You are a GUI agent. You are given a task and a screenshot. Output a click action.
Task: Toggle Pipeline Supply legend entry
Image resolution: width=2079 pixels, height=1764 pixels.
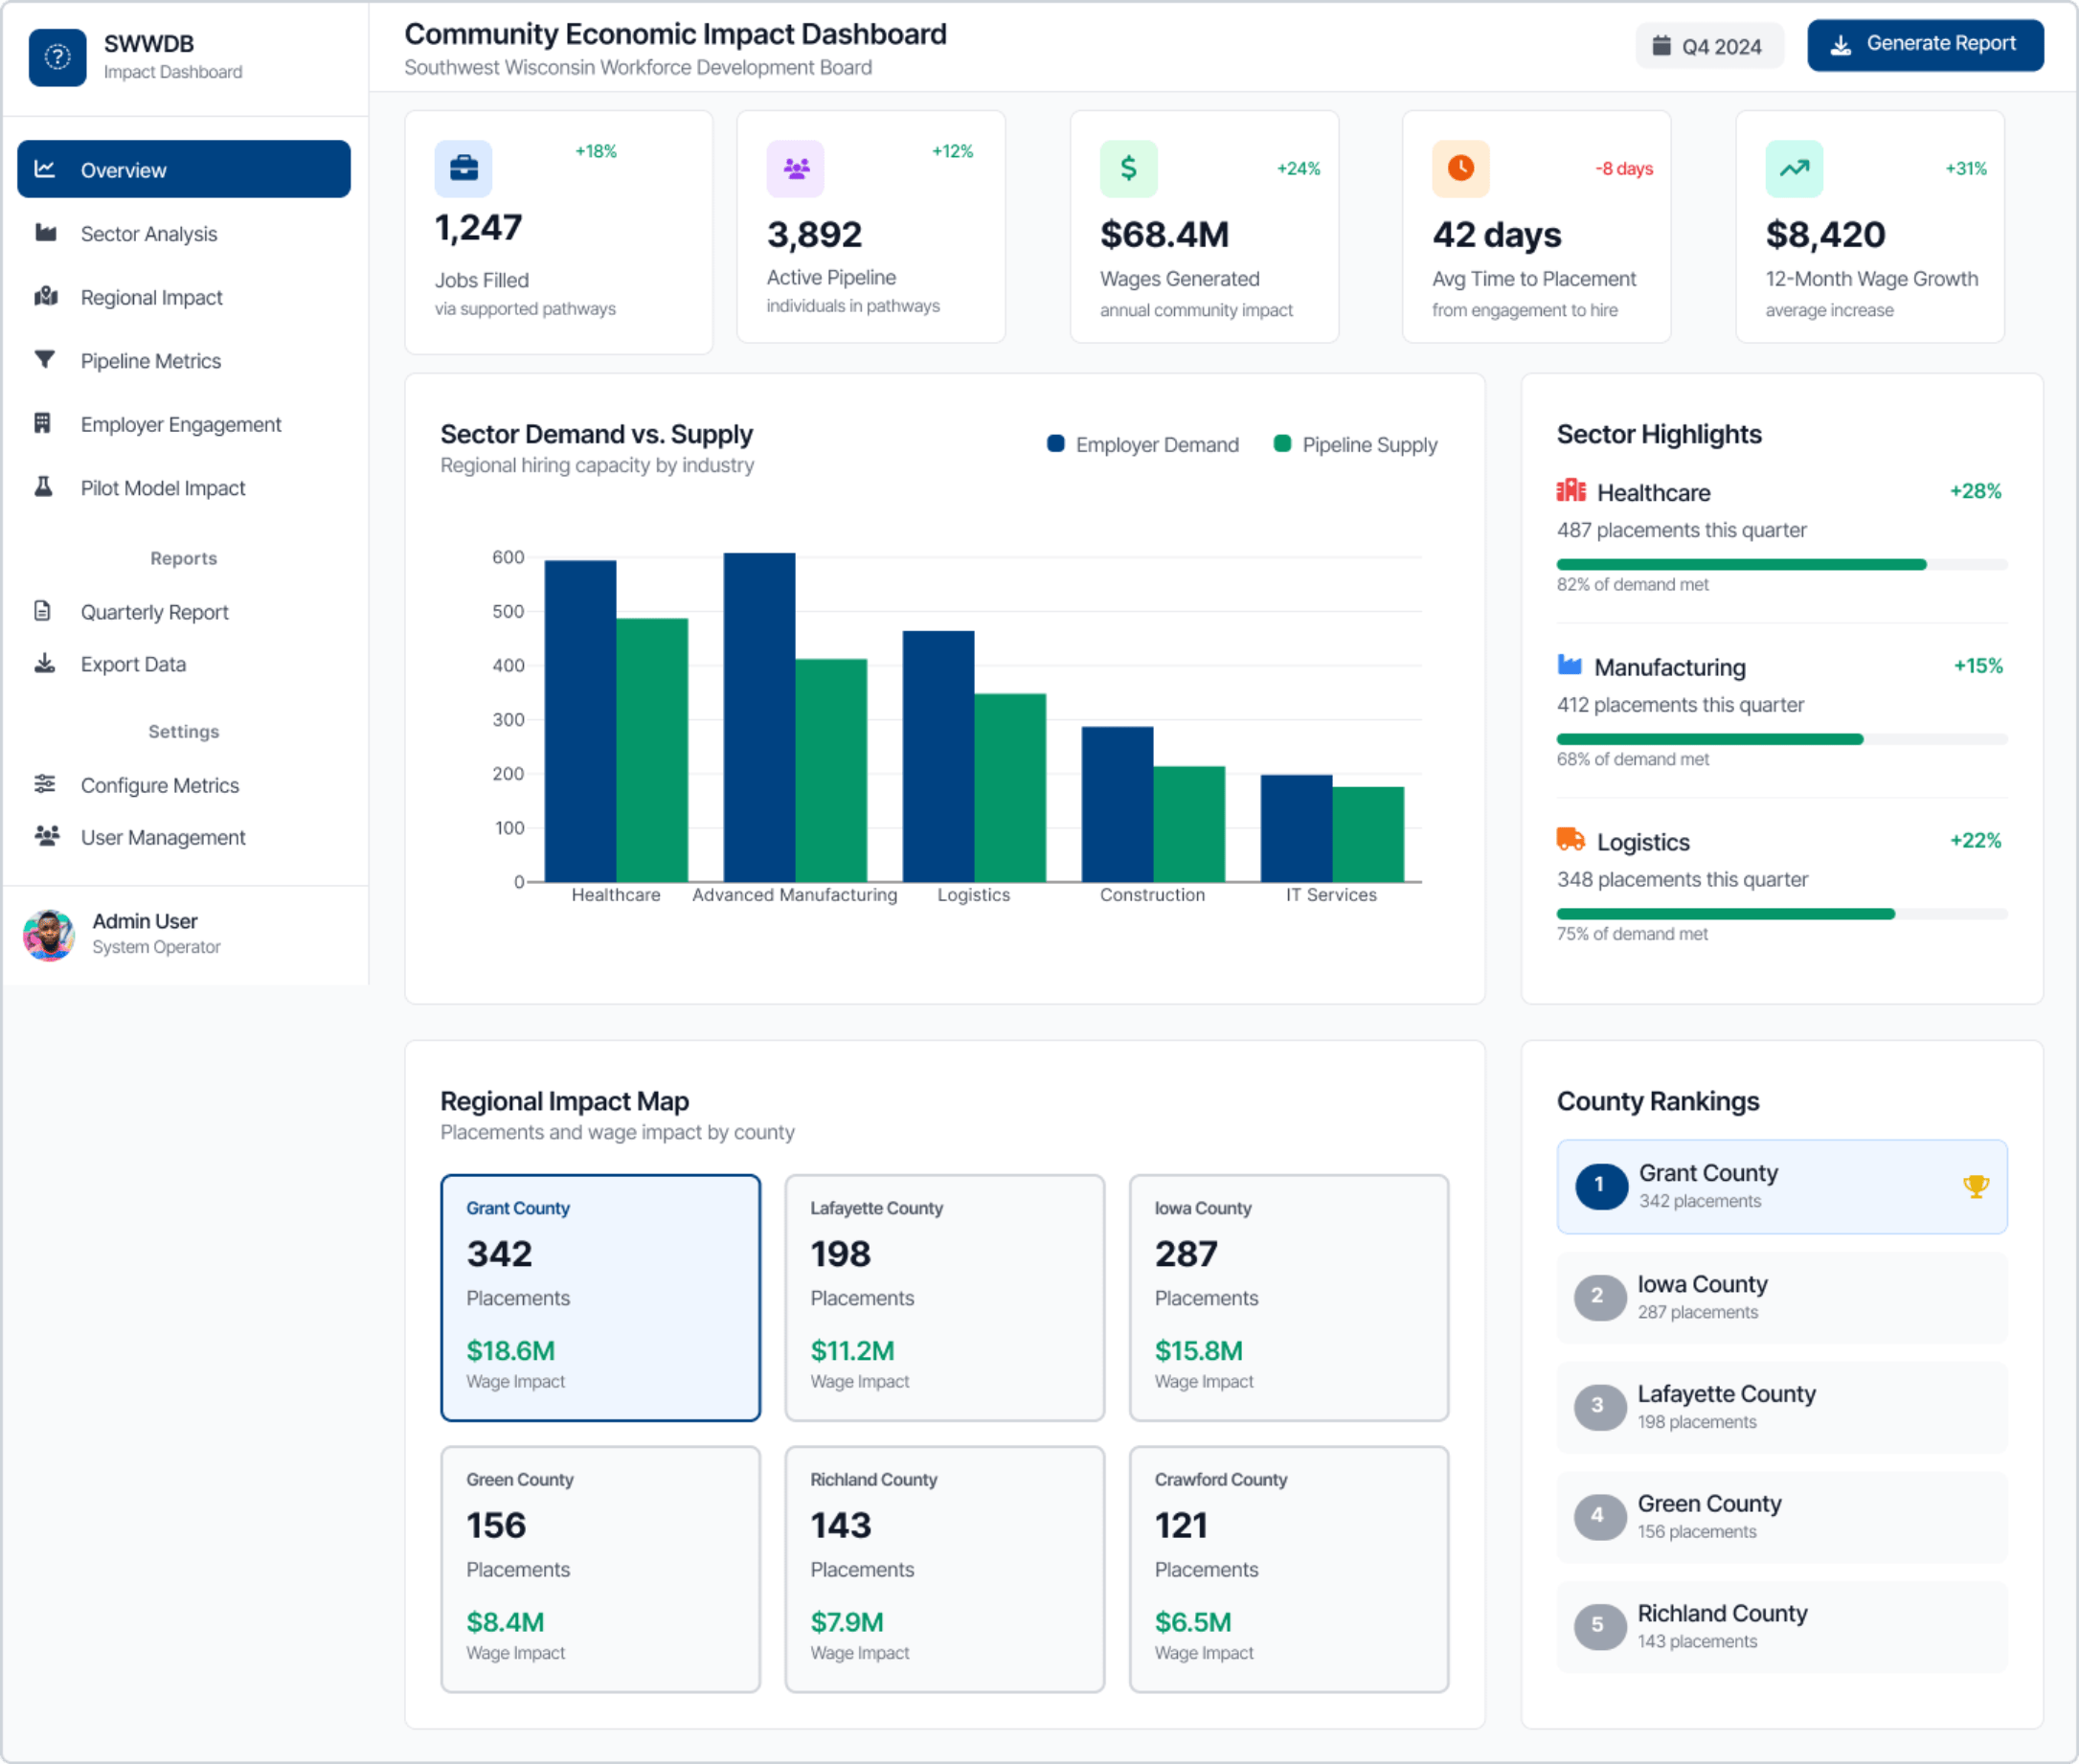(1355, 444)
